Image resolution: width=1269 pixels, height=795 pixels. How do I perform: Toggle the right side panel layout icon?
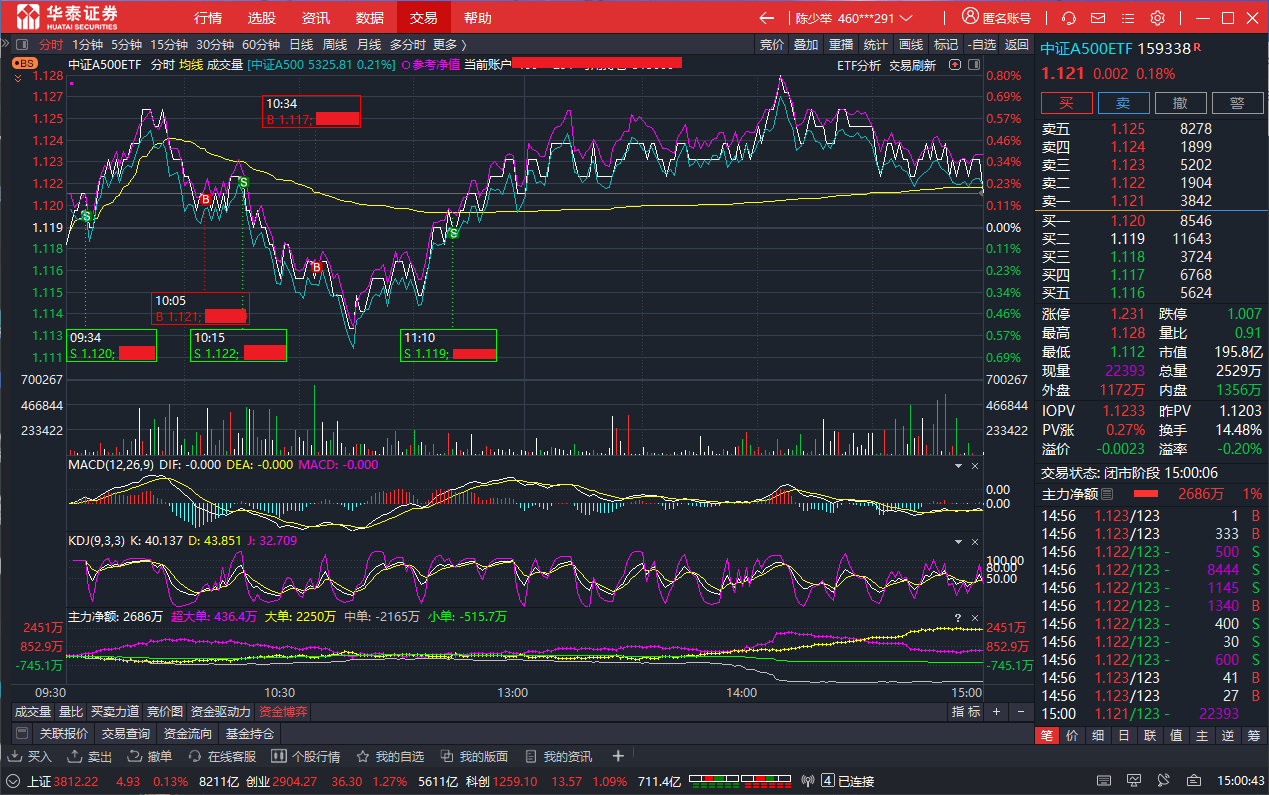coord(972,65)
